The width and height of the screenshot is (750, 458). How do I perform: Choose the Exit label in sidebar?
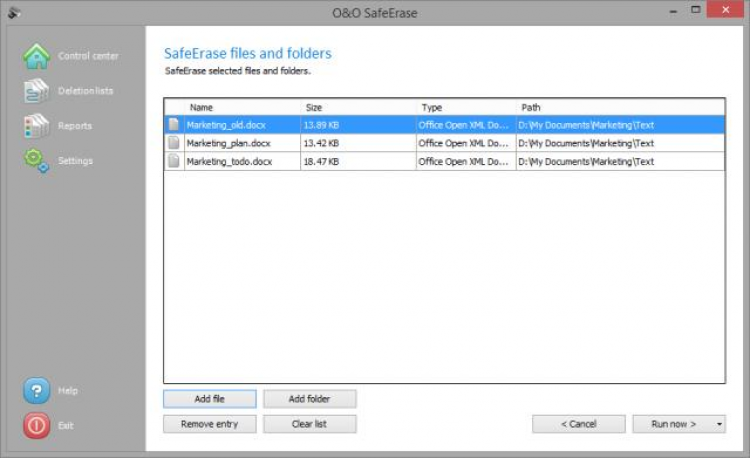tap(66, 425)
